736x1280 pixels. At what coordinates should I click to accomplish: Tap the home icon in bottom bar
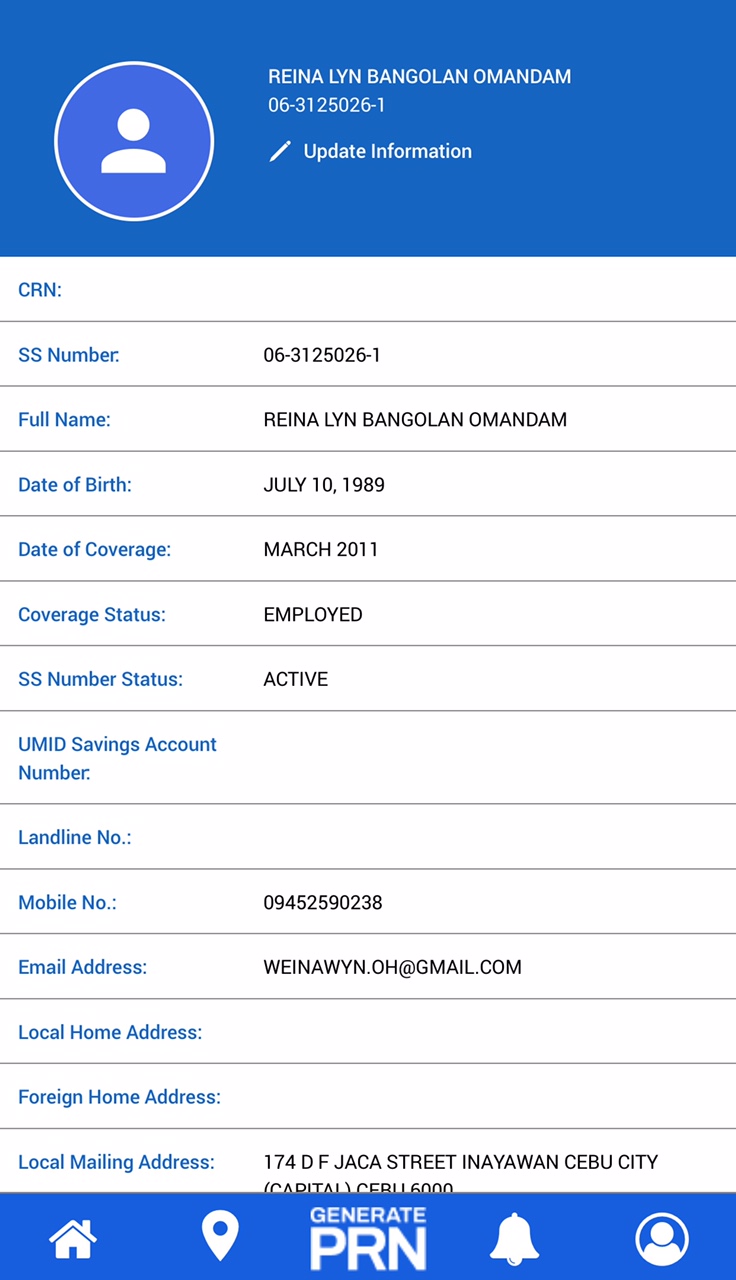73,1239
